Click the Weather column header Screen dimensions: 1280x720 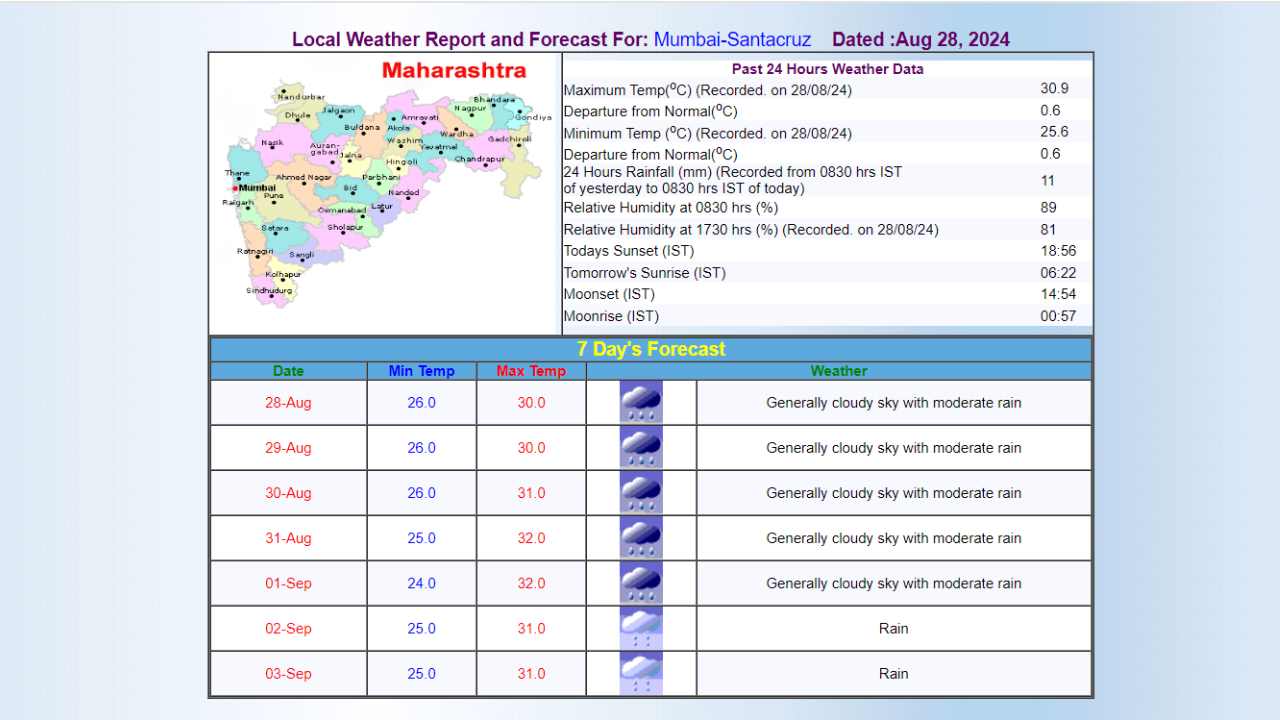pyautogui.click(x=838, y=371)
